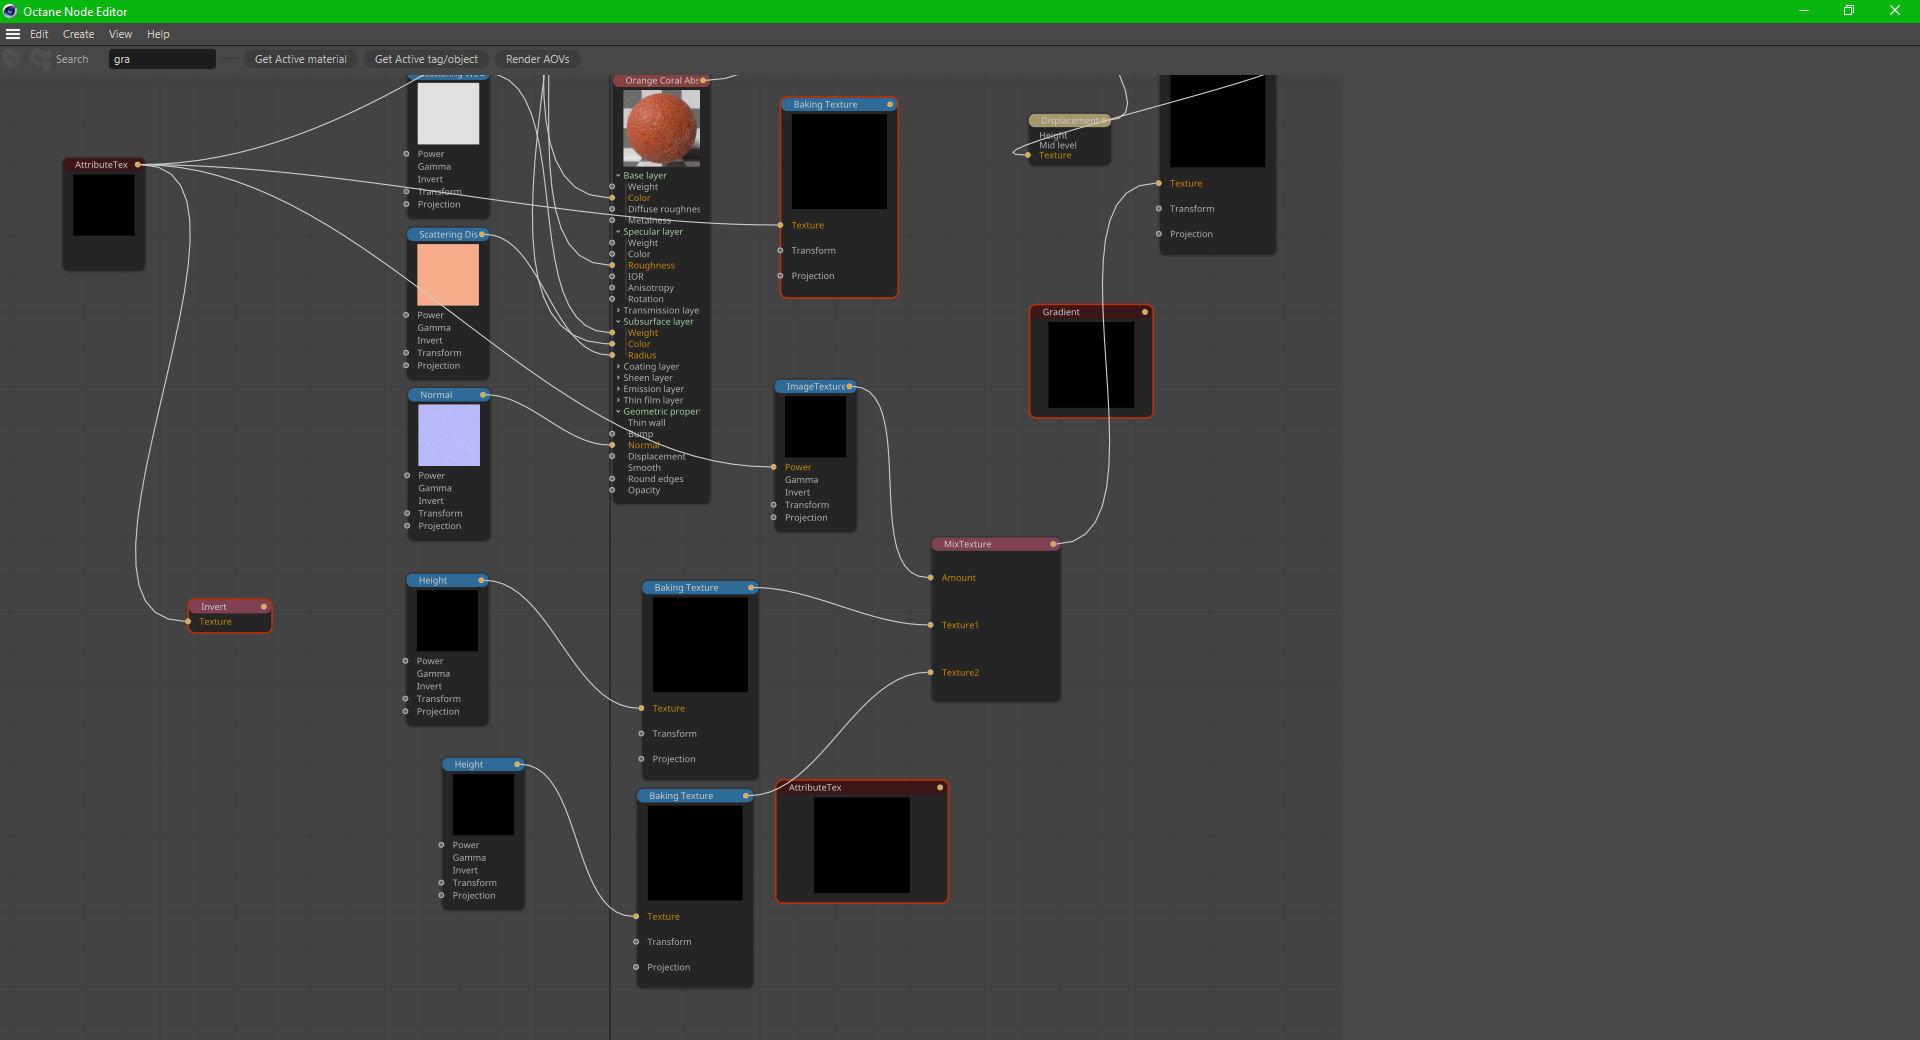Image resolution: width=1920 pixels, height=1040 pixels.
Task: Expand the Thin film layer section
Action: [x=618, y=401]
